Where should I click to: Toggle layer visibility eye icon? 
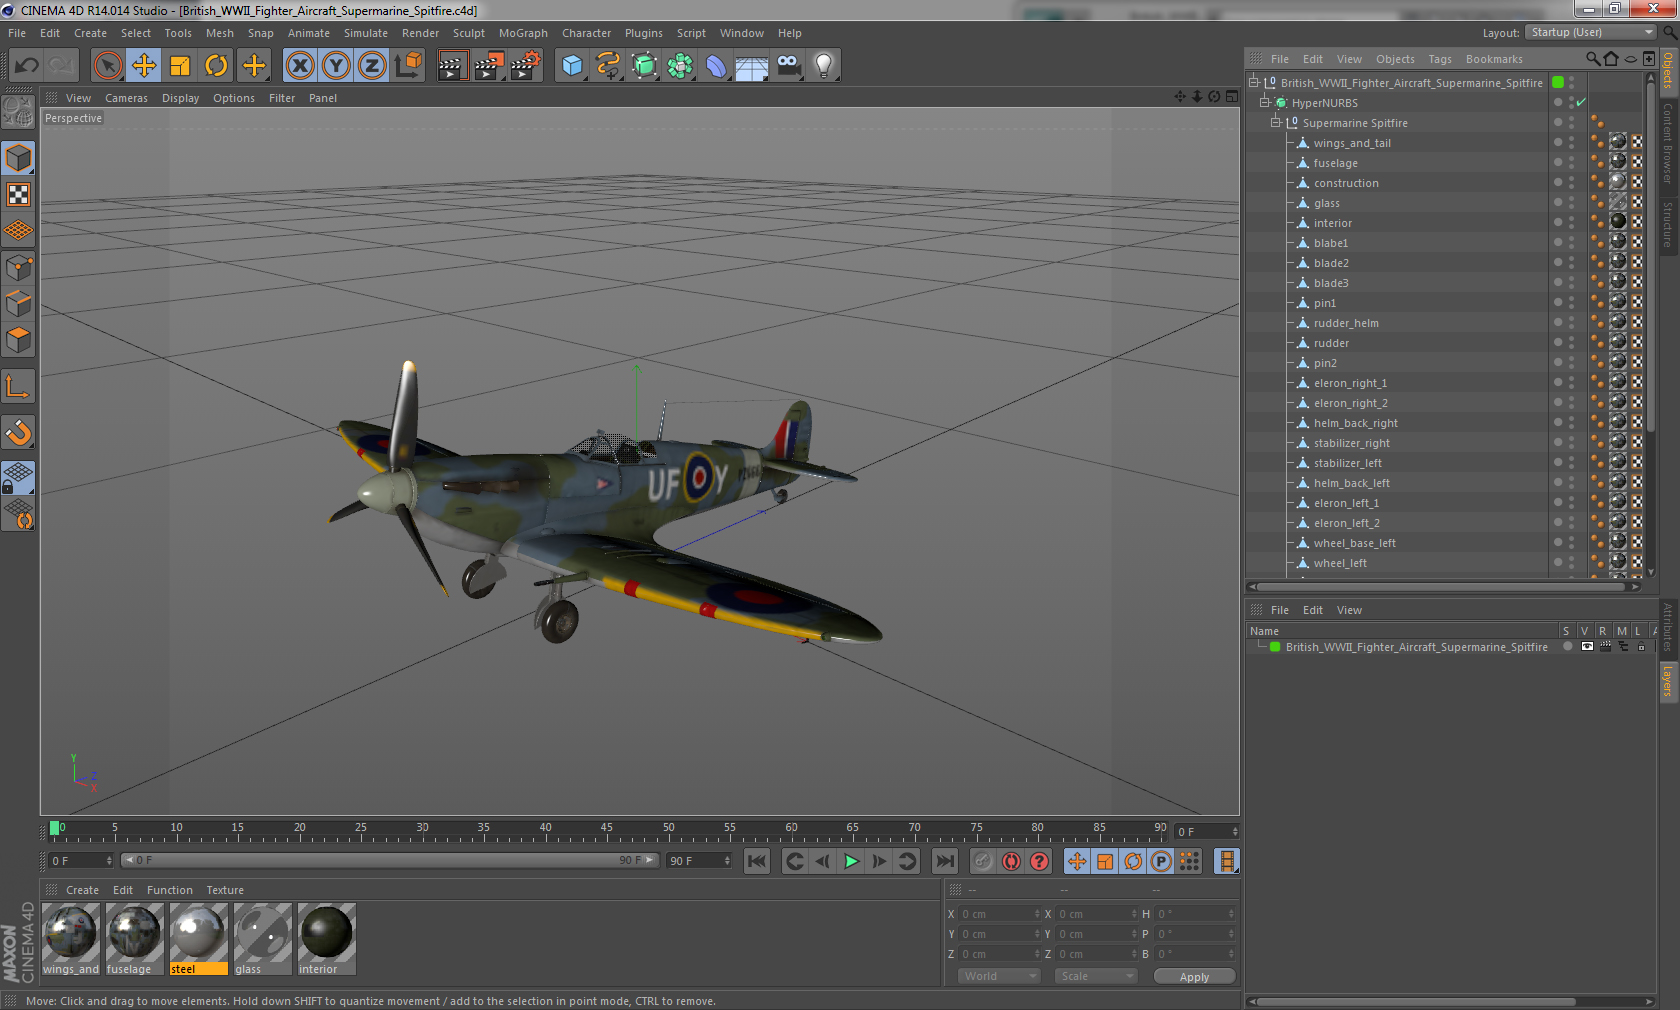(x=1587, y=647)
